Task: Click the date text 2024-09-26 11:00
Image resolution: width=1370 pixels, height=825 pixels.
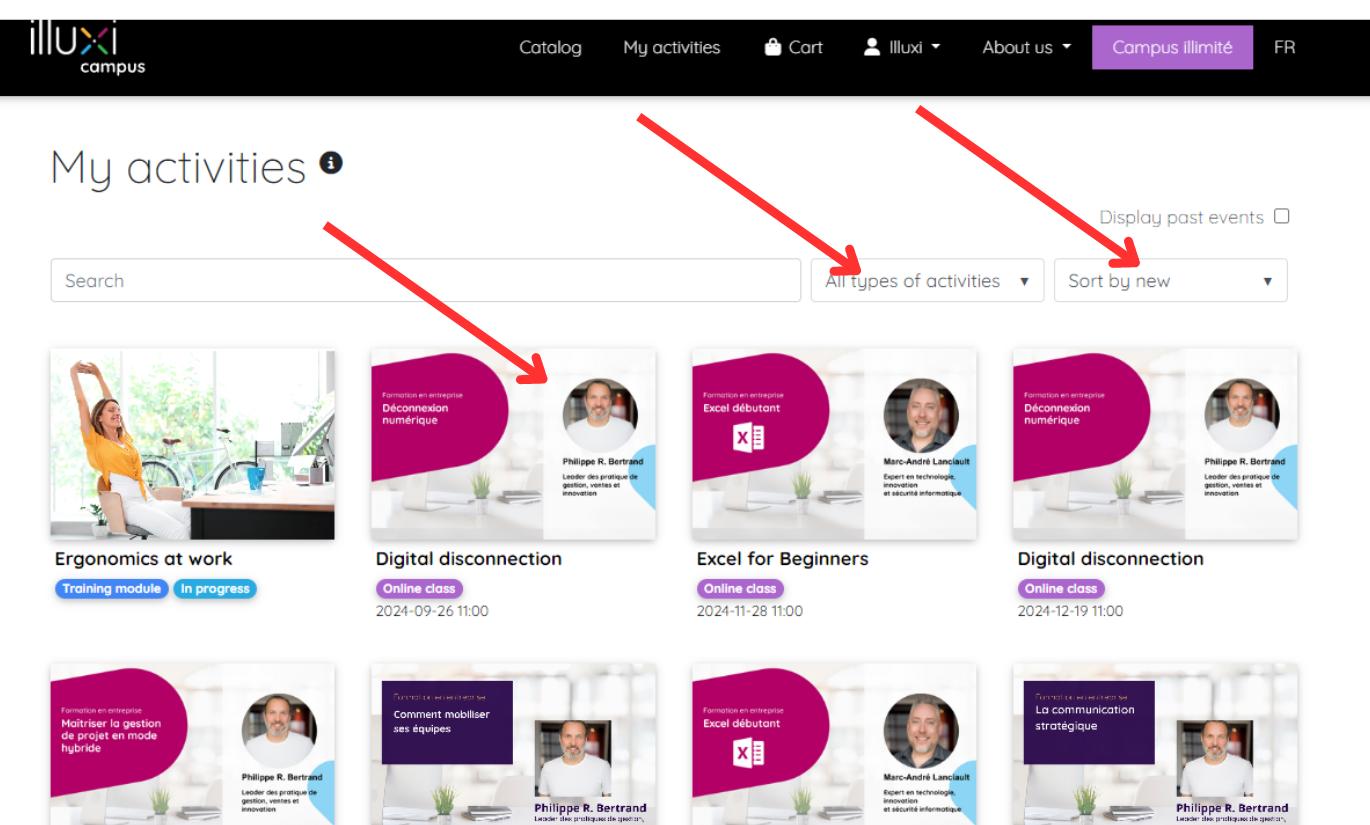Action: [432, 611]
